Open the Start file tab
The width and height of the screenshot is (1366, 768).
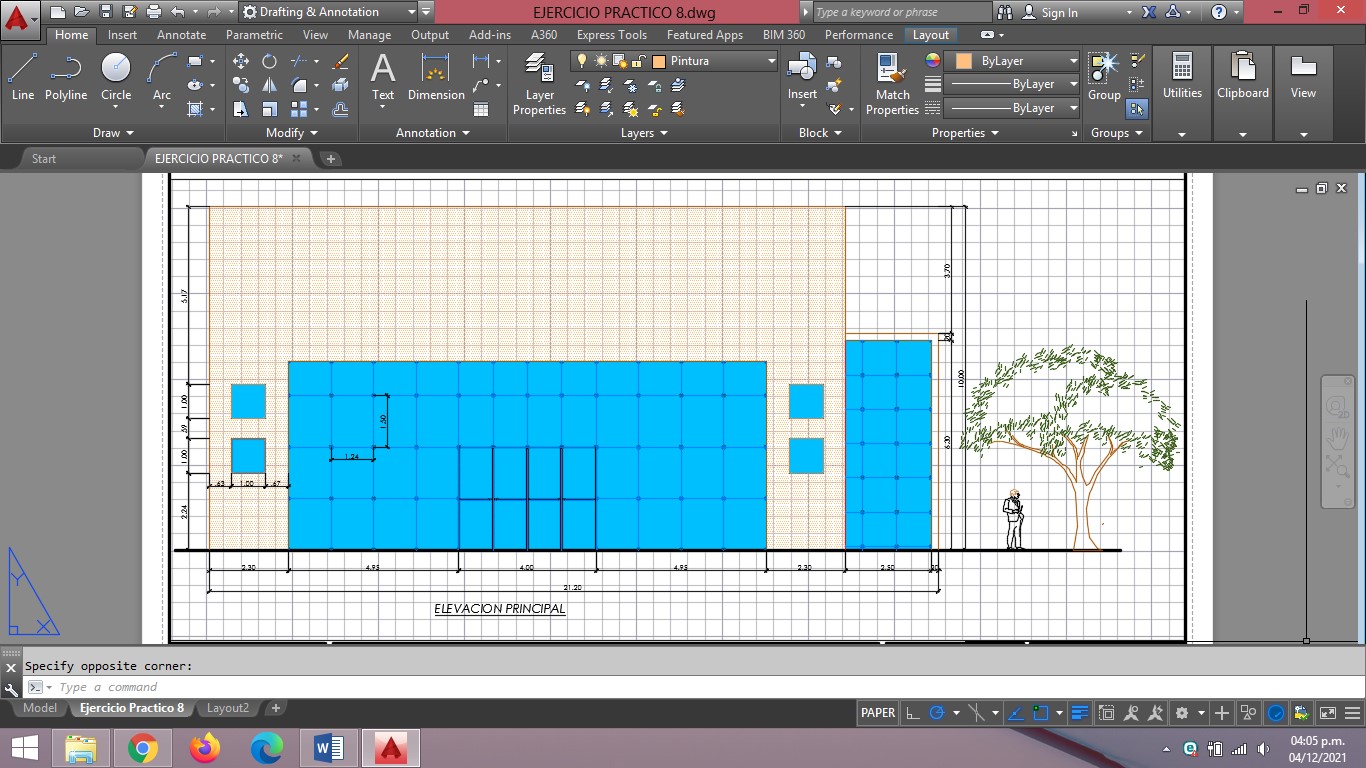(x=44, y=159)
